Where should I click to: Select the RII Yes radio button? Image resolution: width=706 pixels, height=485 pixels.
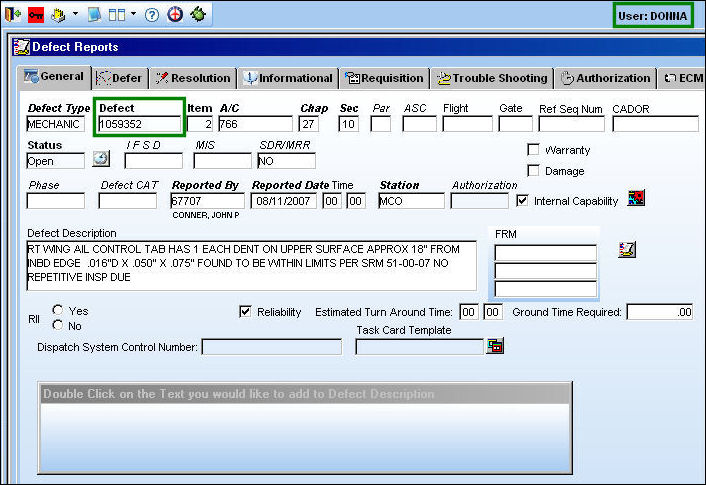click(x=58, y=310)
